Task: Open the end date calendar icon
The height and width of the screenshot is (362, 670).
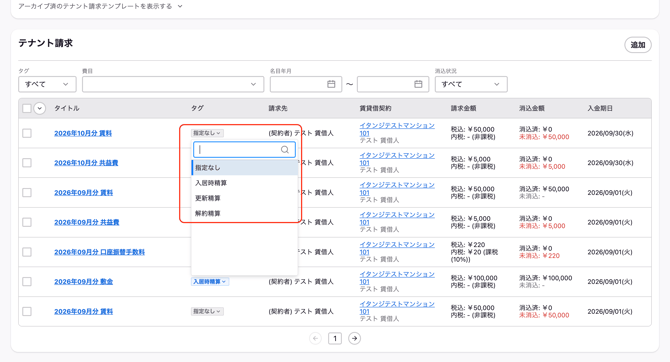Action: (418, 84)
